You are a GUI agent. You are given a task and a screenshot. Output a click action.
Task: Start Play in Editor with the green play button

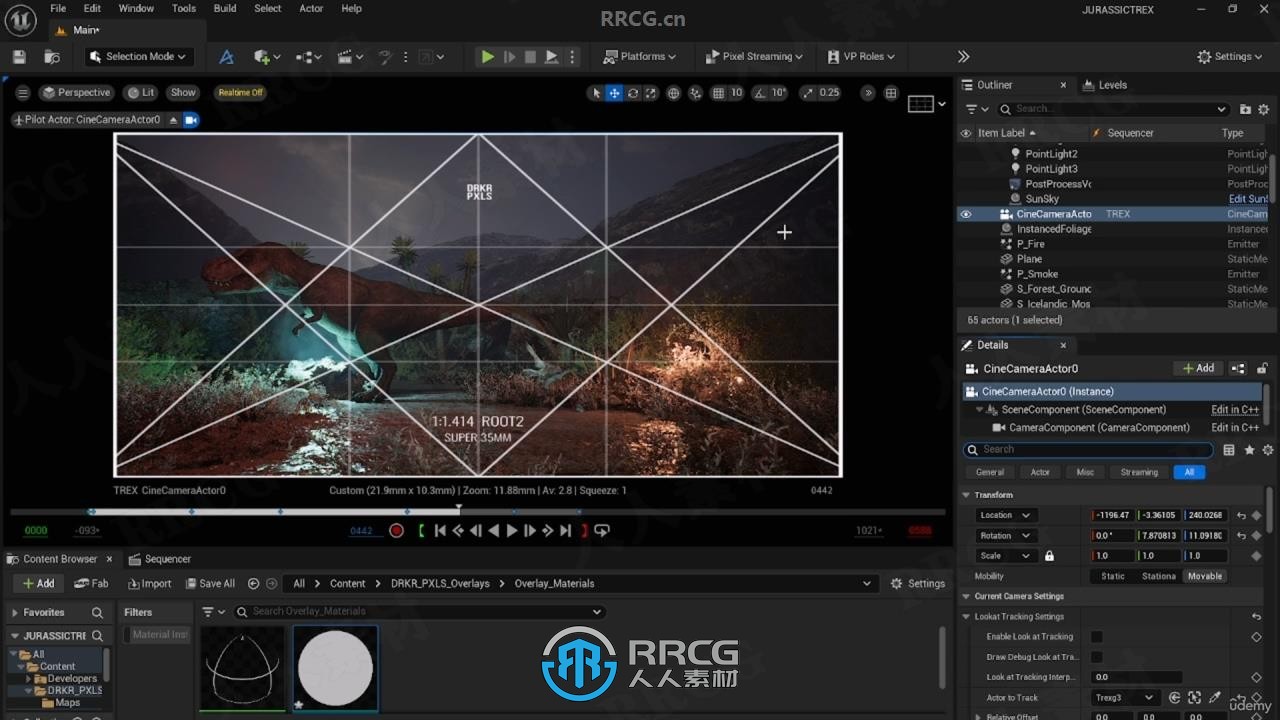(x=487, y=57)
